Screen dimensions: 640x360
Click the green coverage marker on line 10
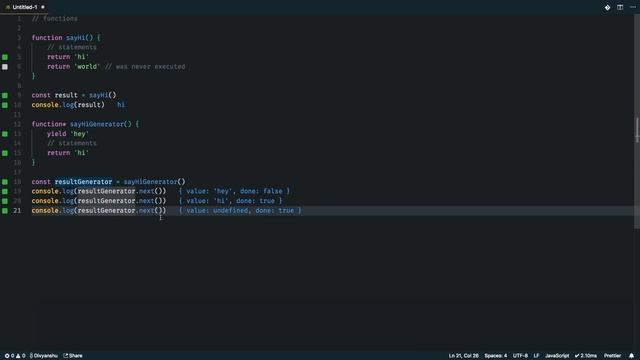(5, 105)
